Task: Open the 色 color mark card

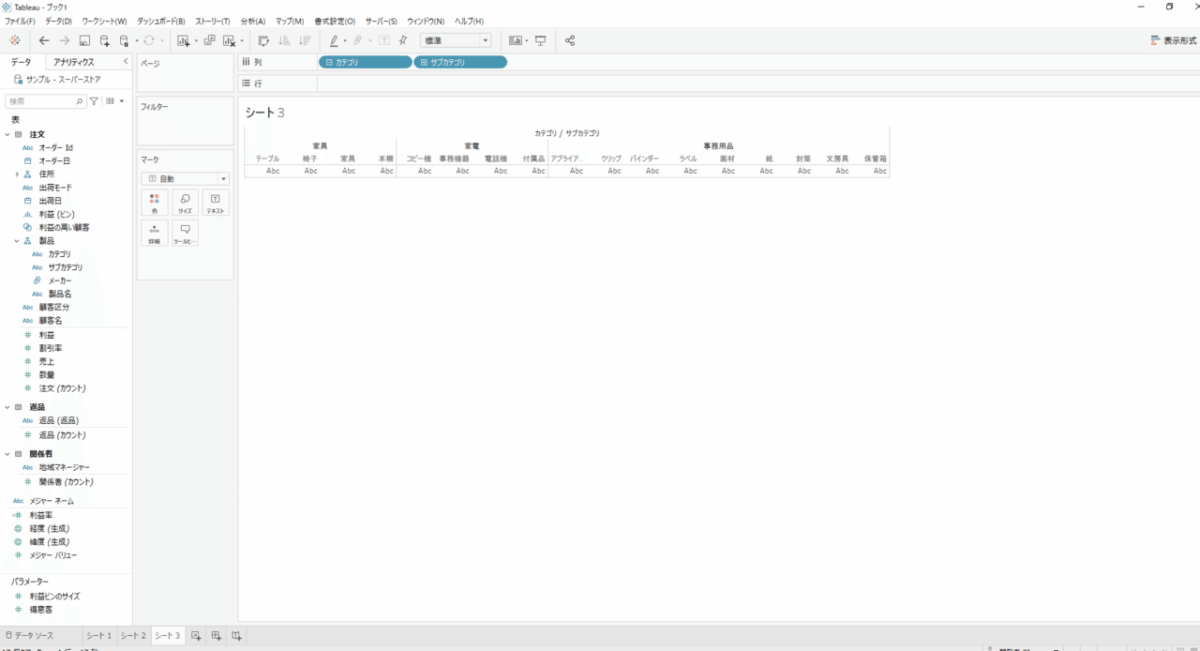Action: 154,203
